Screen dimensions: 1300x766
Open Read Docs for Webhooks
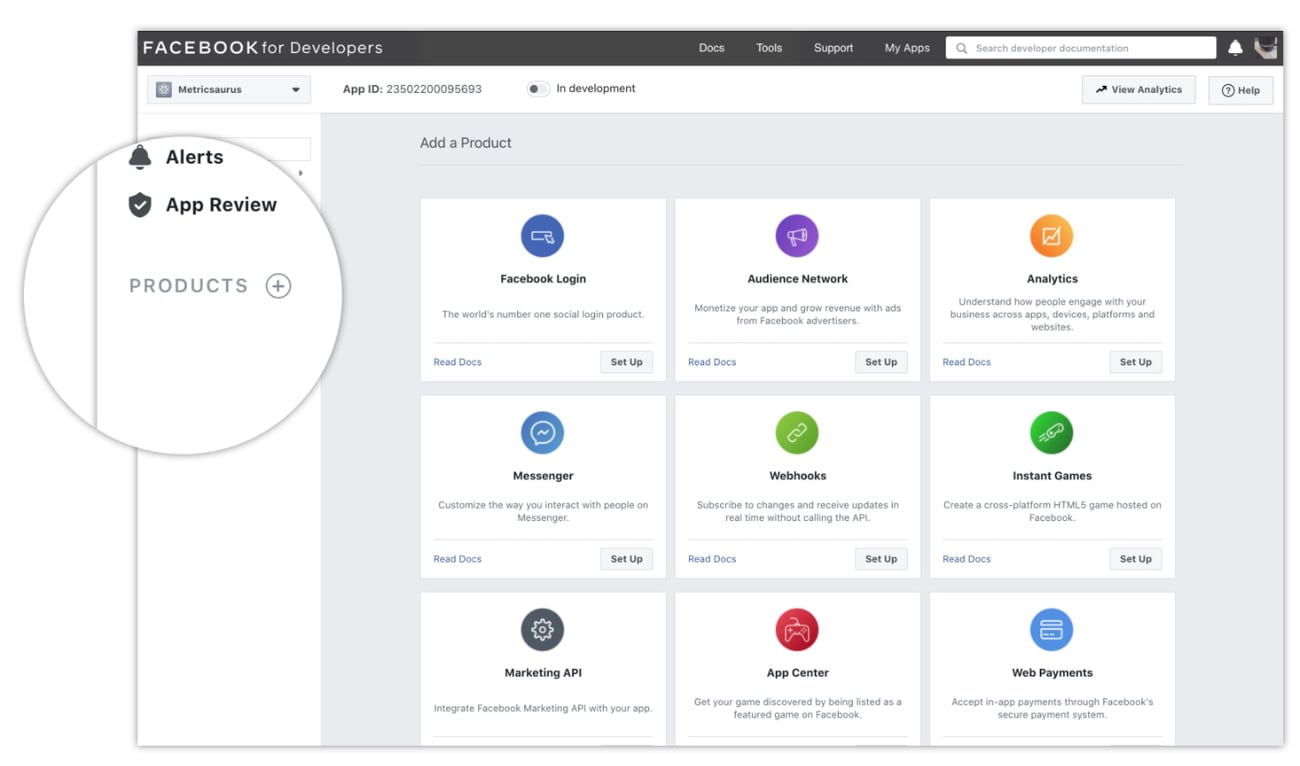711,558
